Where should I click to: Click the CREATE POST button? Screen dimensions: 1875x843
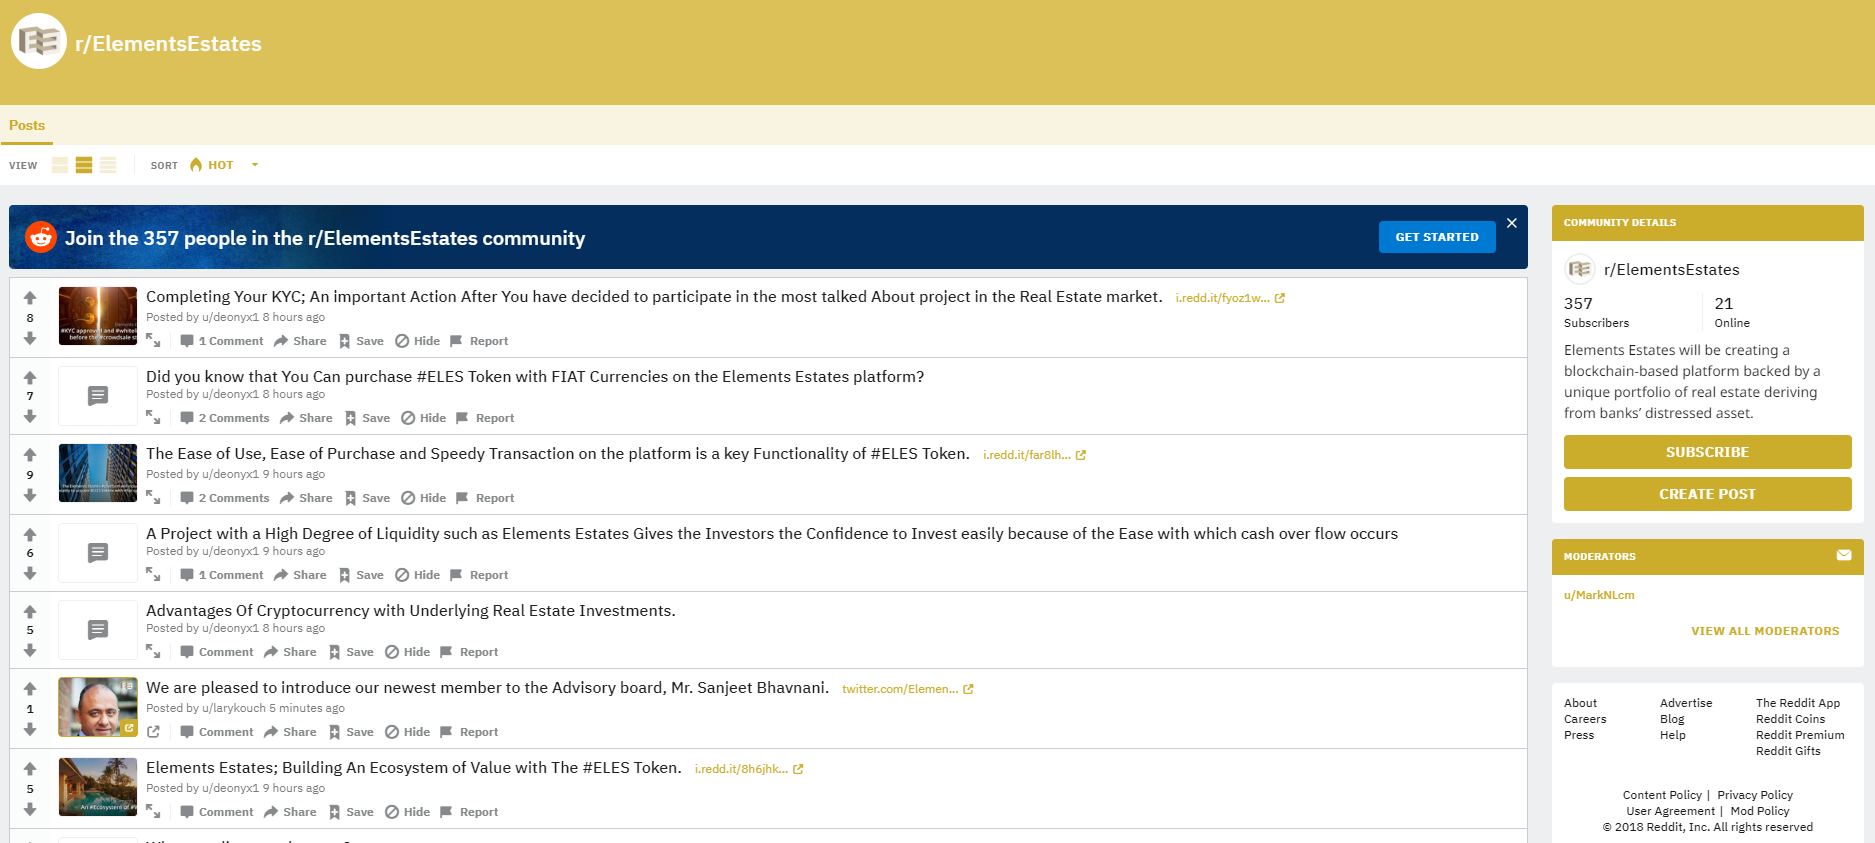coord(1707,494)
